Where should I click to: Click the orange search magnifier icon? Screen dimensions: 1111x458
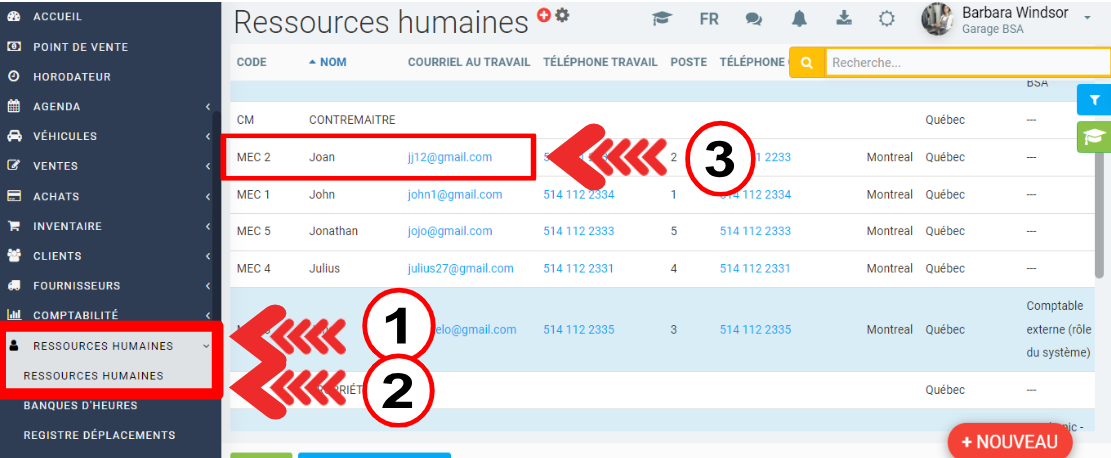(806, 62)
